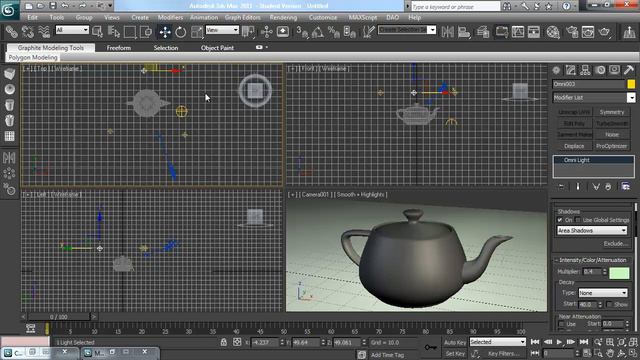Select the Move tool in the toolbar
This screenshot has width=640, height=360.
tap(165, 32)
